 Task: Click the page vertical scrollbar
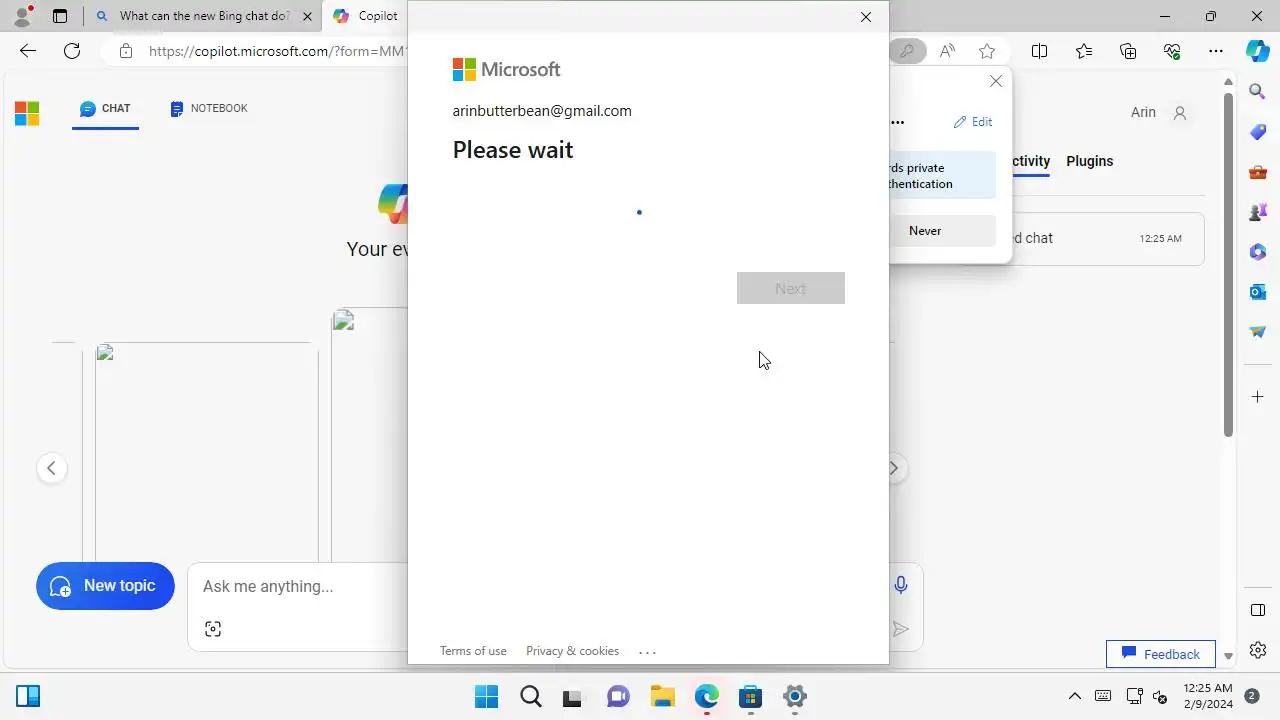coord(1229,264)
